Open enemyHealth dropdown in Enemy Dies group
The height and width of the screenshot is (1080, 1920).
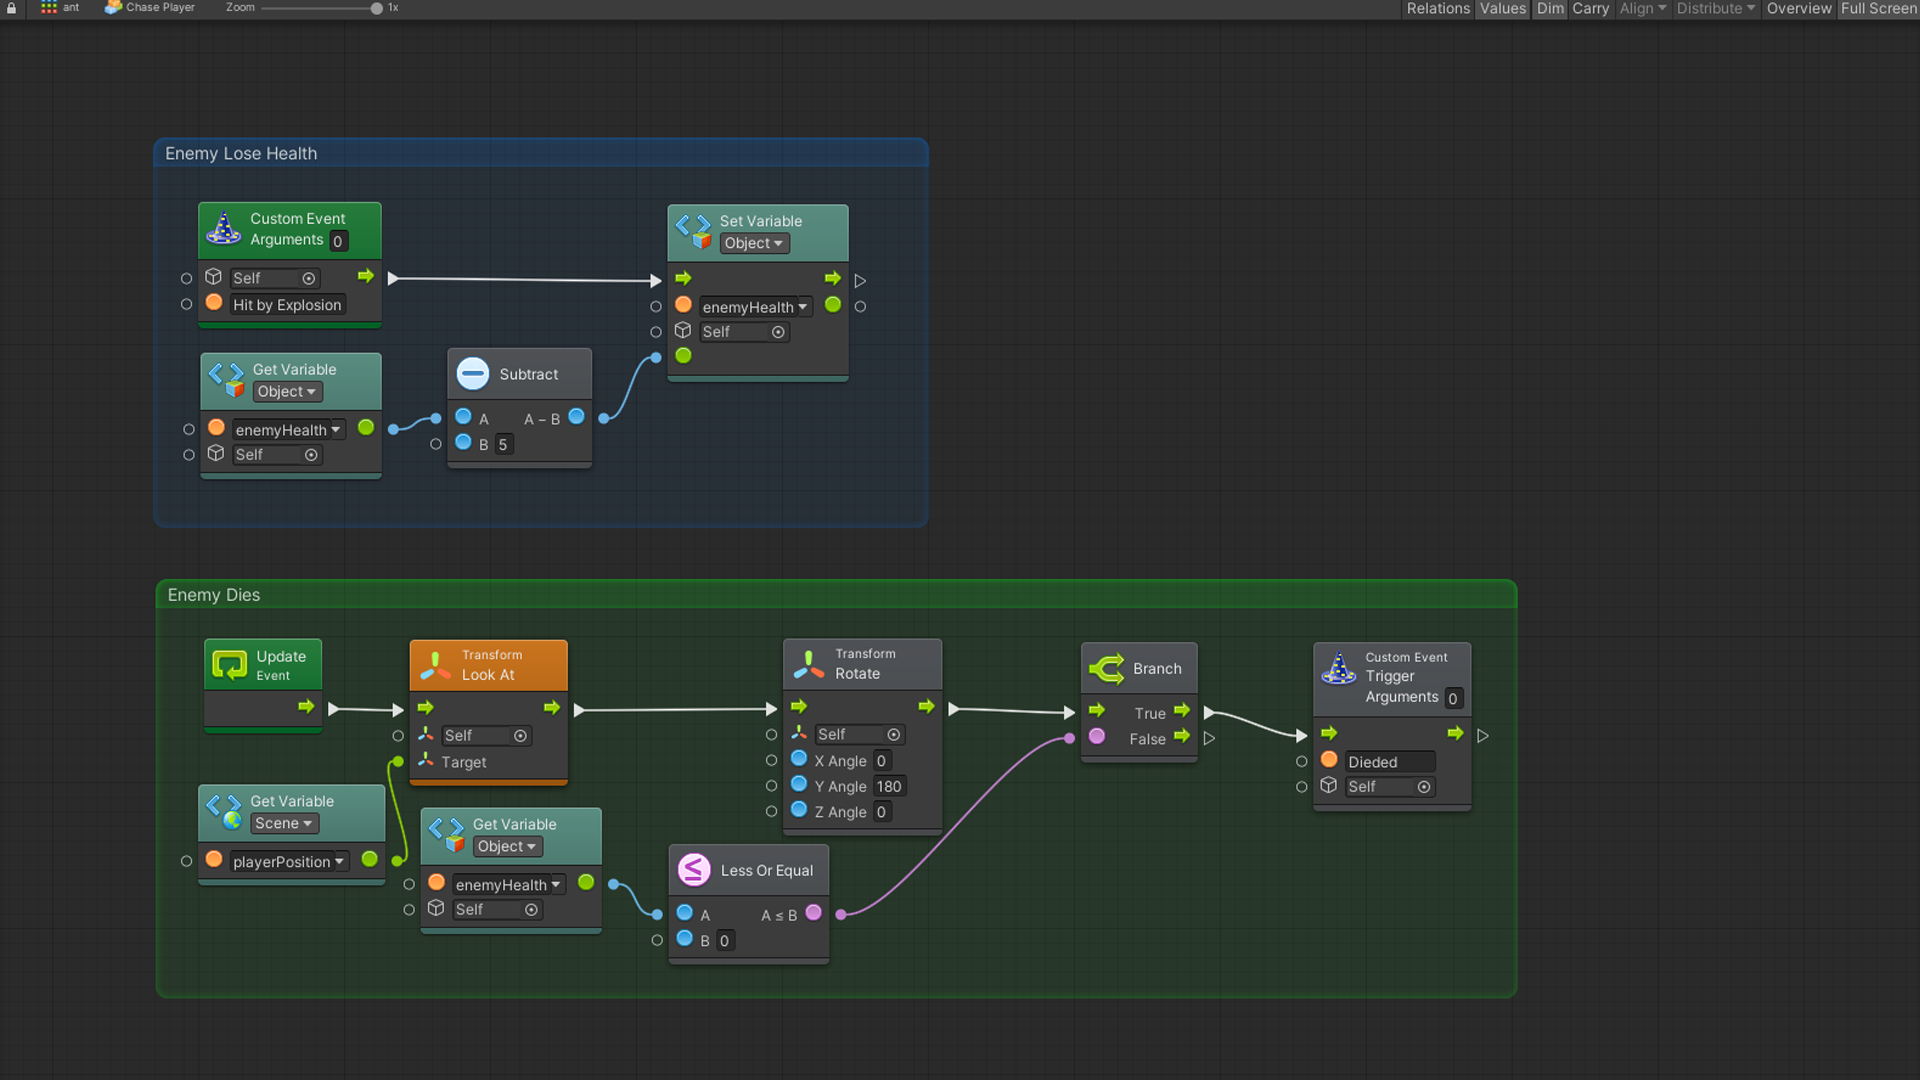[x=509, y=885]
